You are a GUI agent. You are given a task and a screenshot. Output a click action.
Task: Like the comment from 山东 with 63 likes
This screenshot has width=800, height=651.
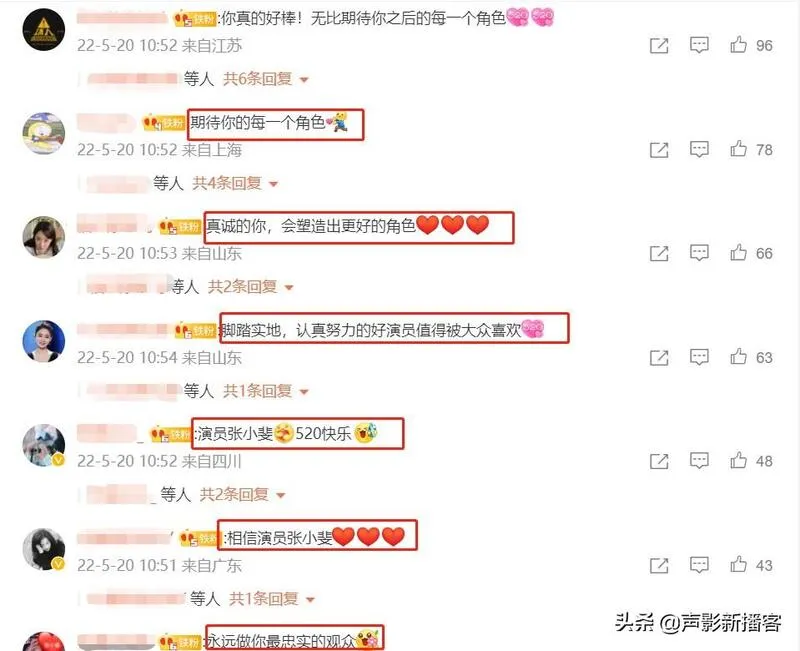(x=738, y=357)
